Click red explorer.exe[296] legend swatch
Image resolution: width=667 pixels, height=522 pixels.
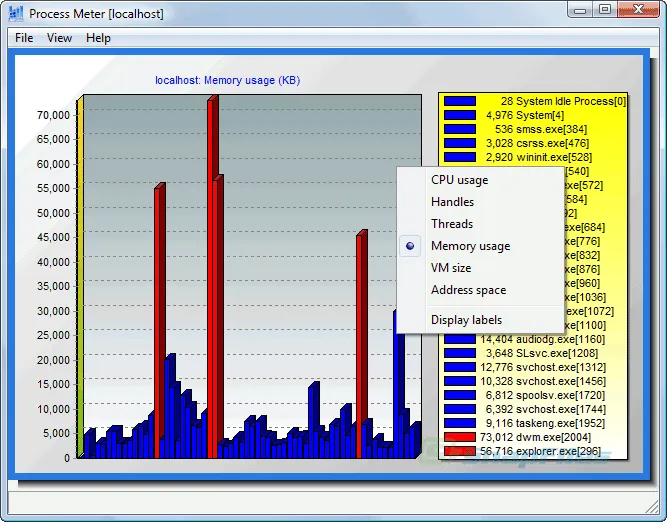pyautogui.click(x=460, y=451)
